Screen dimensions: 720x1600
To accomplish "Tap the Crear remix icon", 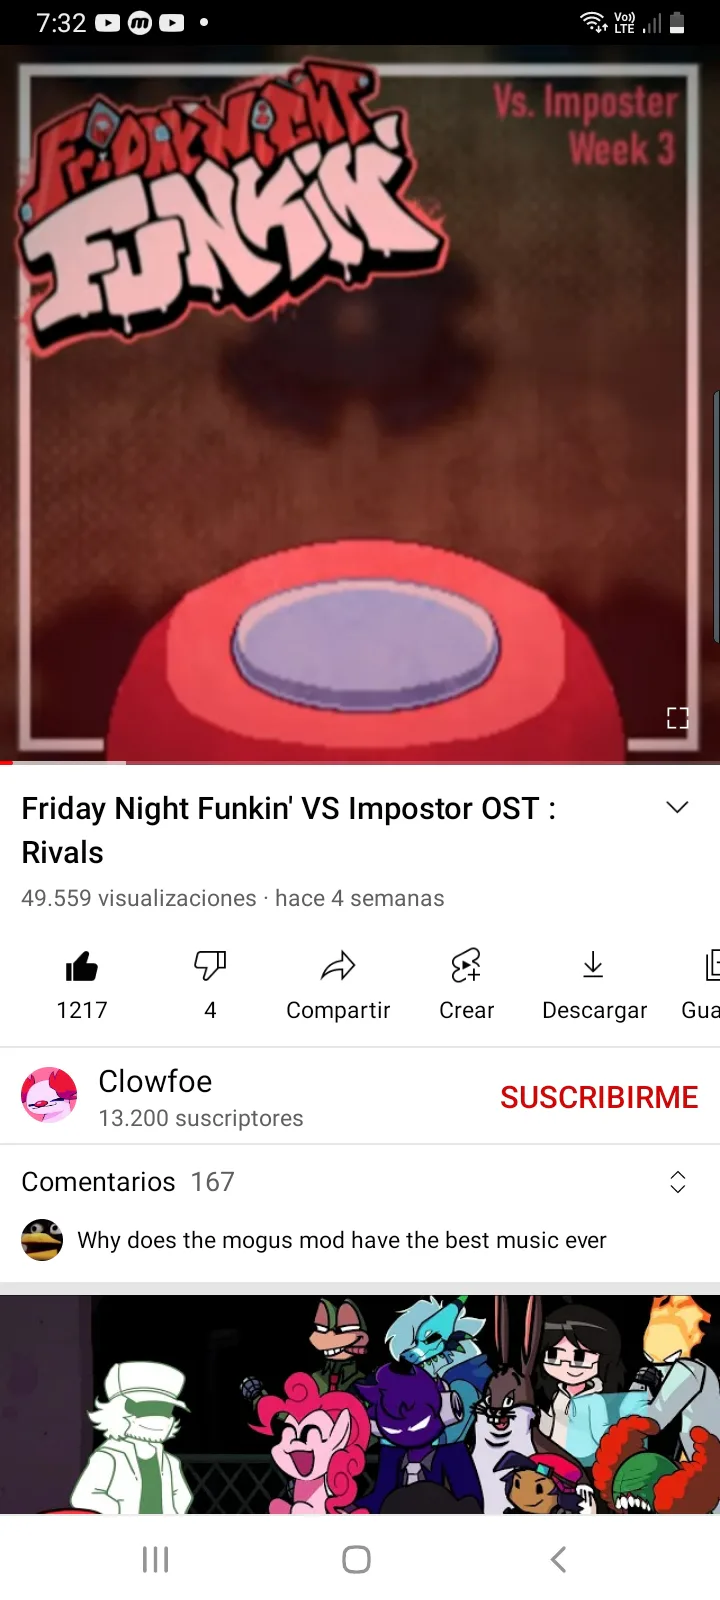I will tap(466, 966).
